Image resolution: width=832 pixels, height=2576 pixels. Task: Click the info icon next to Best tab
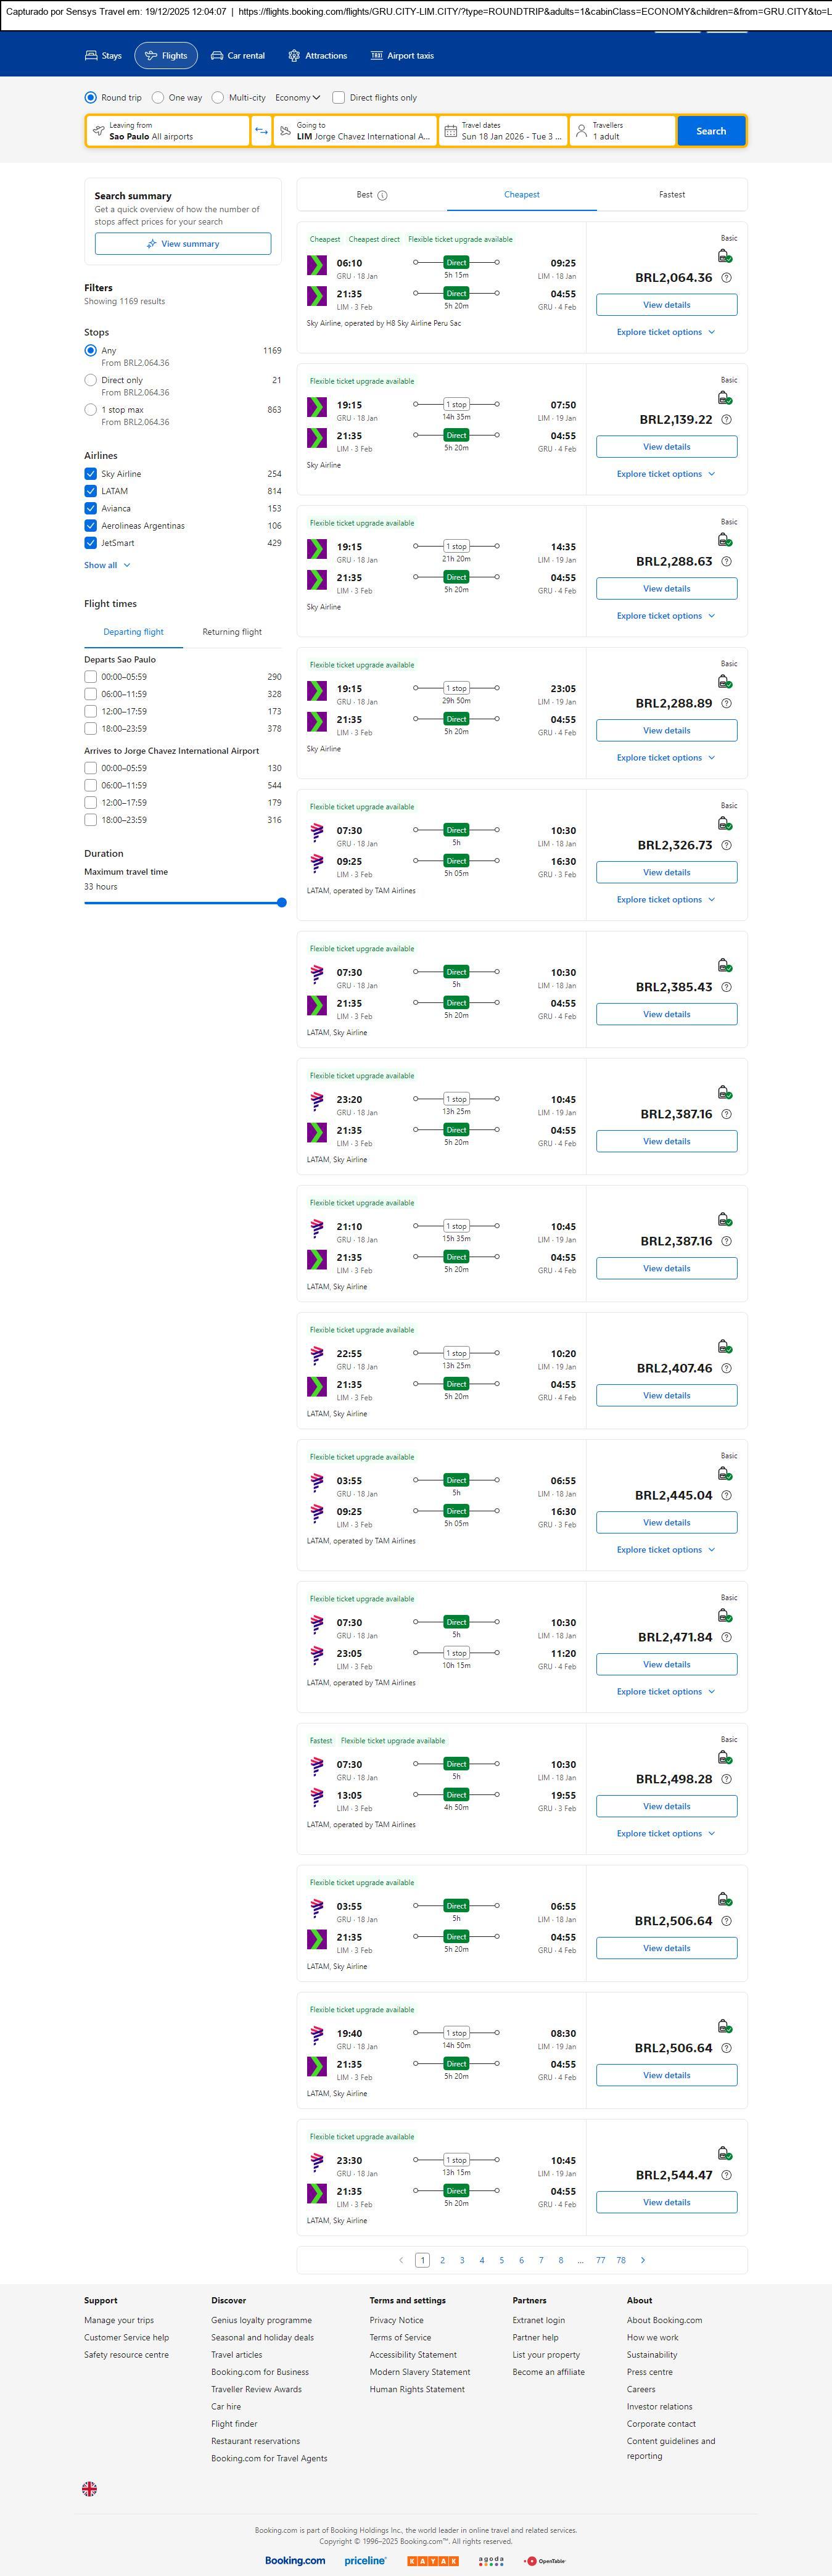(x=382, y=196)
